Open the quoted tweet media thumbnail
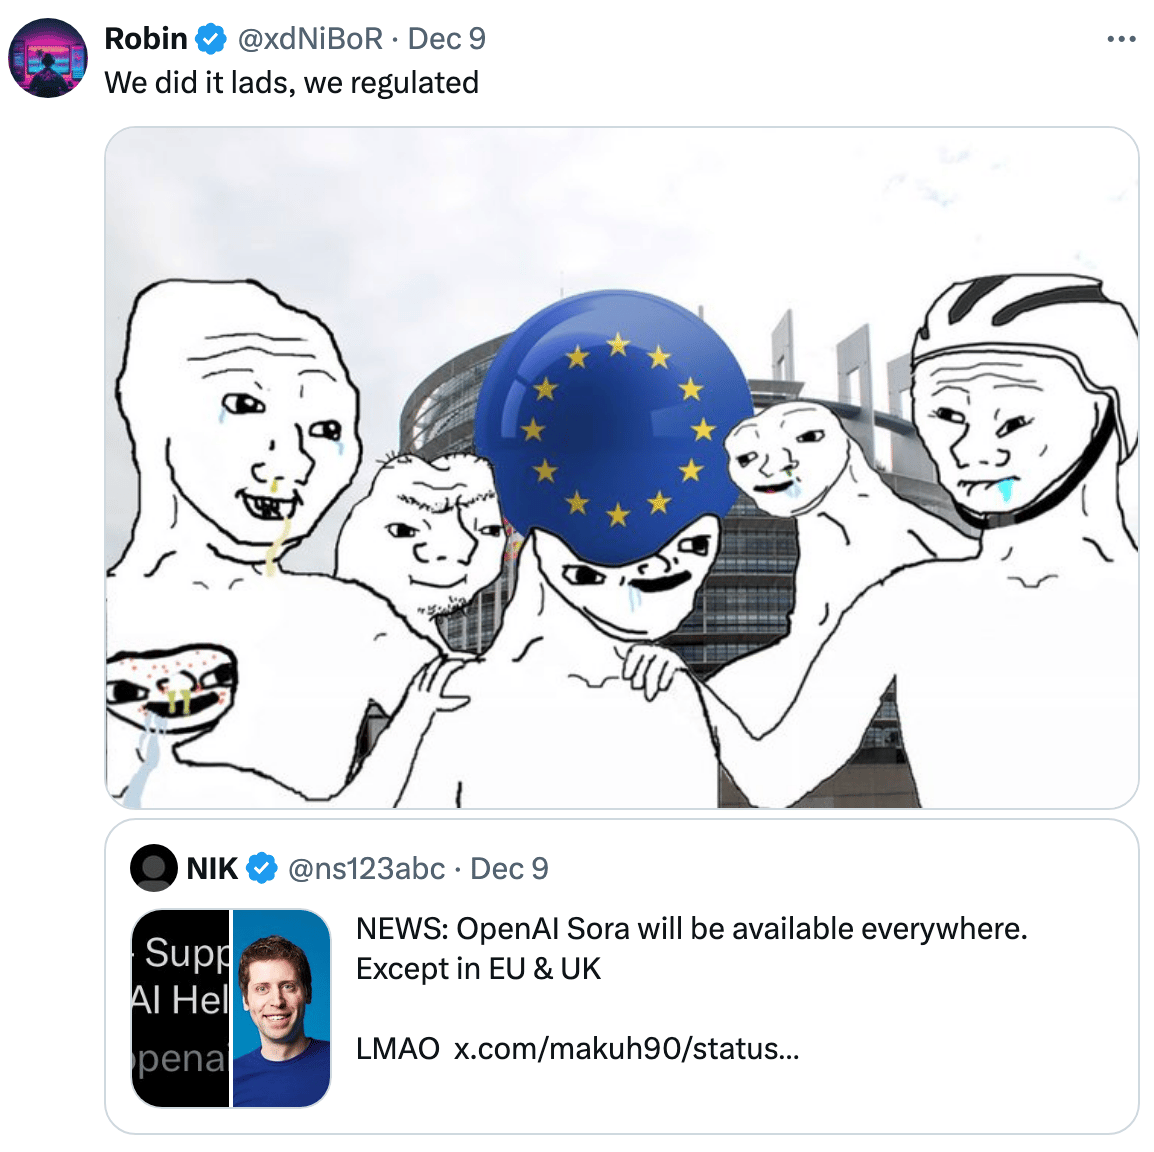Screen dimensions: 1154x1152 pos(231,1008)
